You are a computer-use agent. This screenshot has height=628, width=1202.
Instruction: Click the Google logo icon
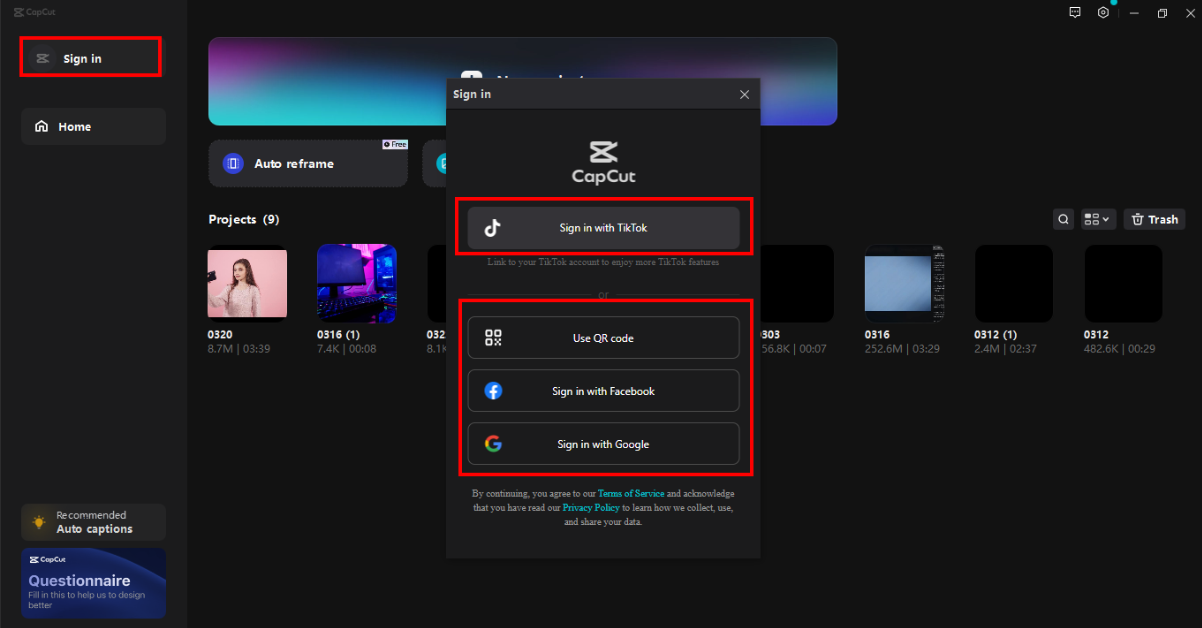(x=493, y=444)
